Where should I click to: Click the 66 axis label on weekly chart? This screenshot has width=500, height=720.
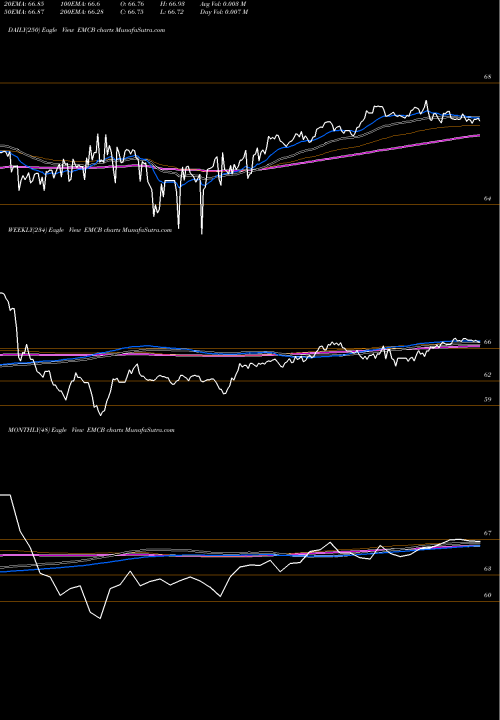(x=487, y=342)
